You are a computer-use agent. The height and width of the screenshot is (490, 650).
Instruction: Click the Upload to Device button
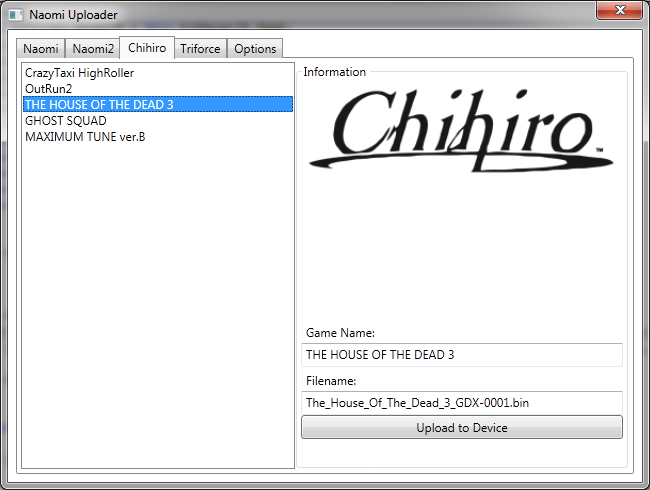pos(462,427)
